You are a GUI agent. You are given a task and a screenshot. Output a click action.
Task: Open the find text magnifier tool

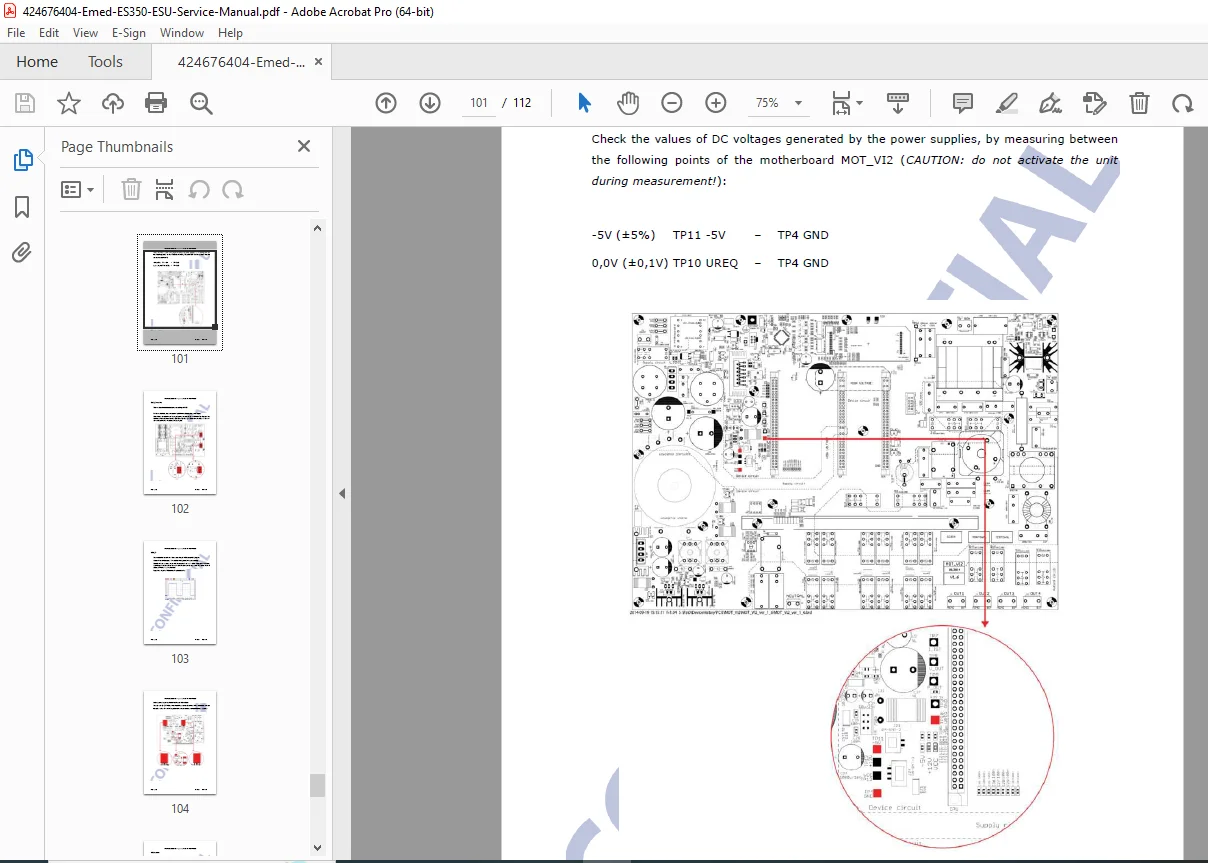[201, 103]
